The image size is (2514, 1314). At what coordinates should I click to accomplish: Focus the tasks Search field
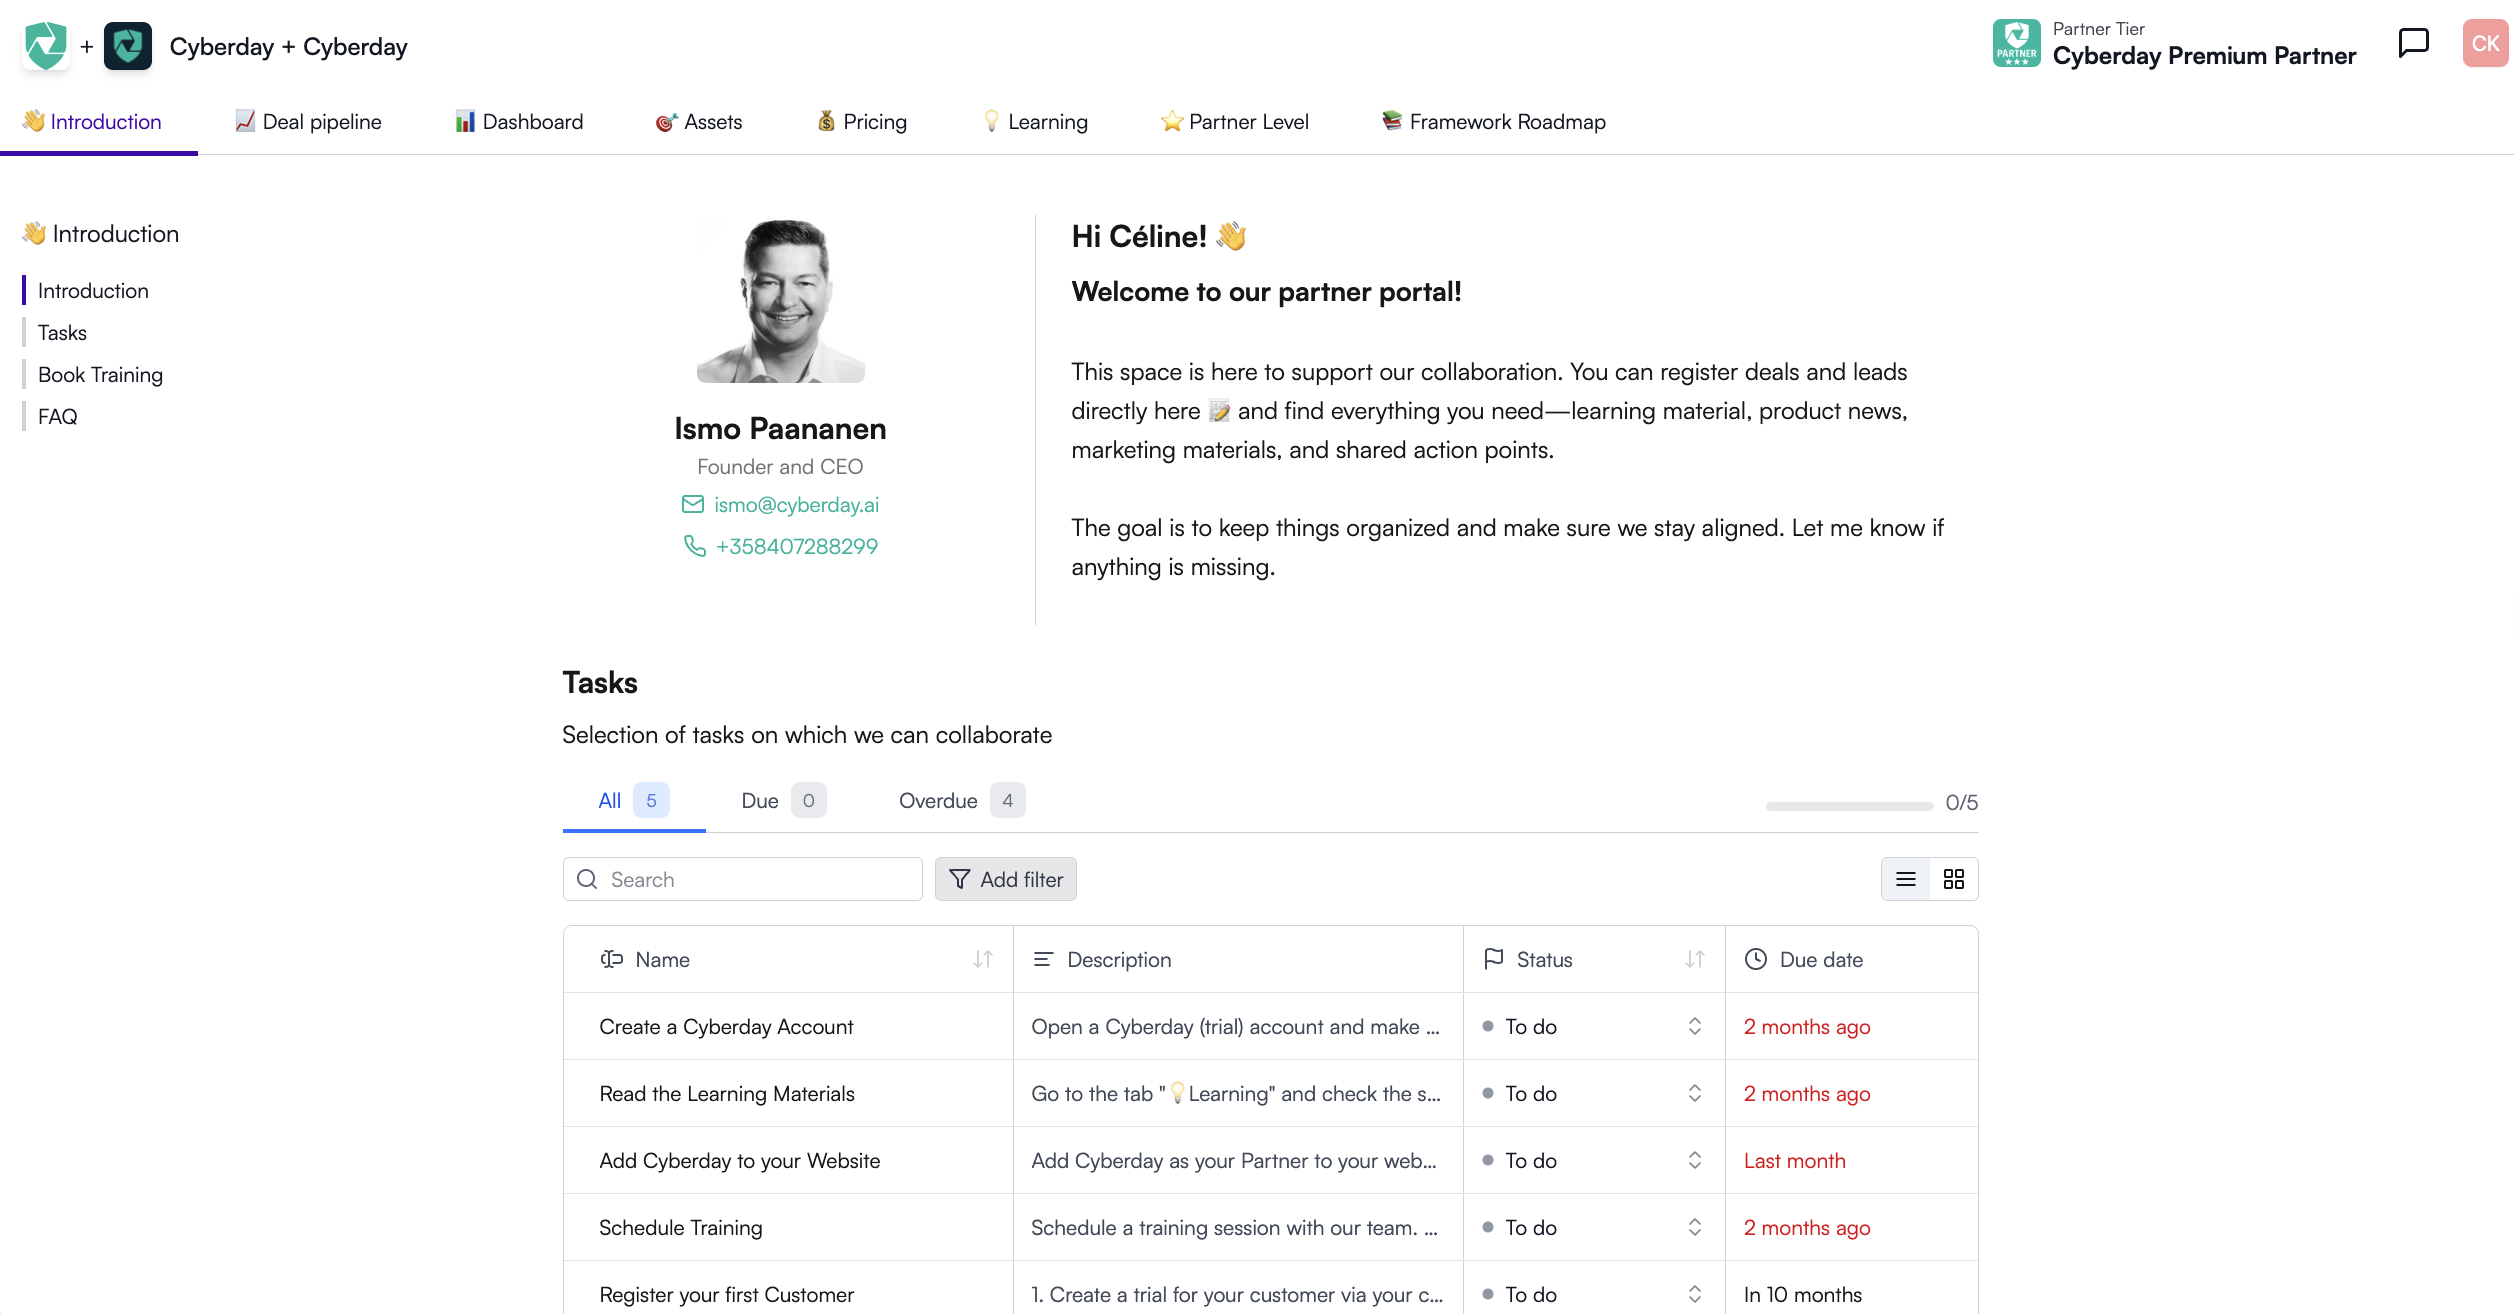(x=742, y=879)
